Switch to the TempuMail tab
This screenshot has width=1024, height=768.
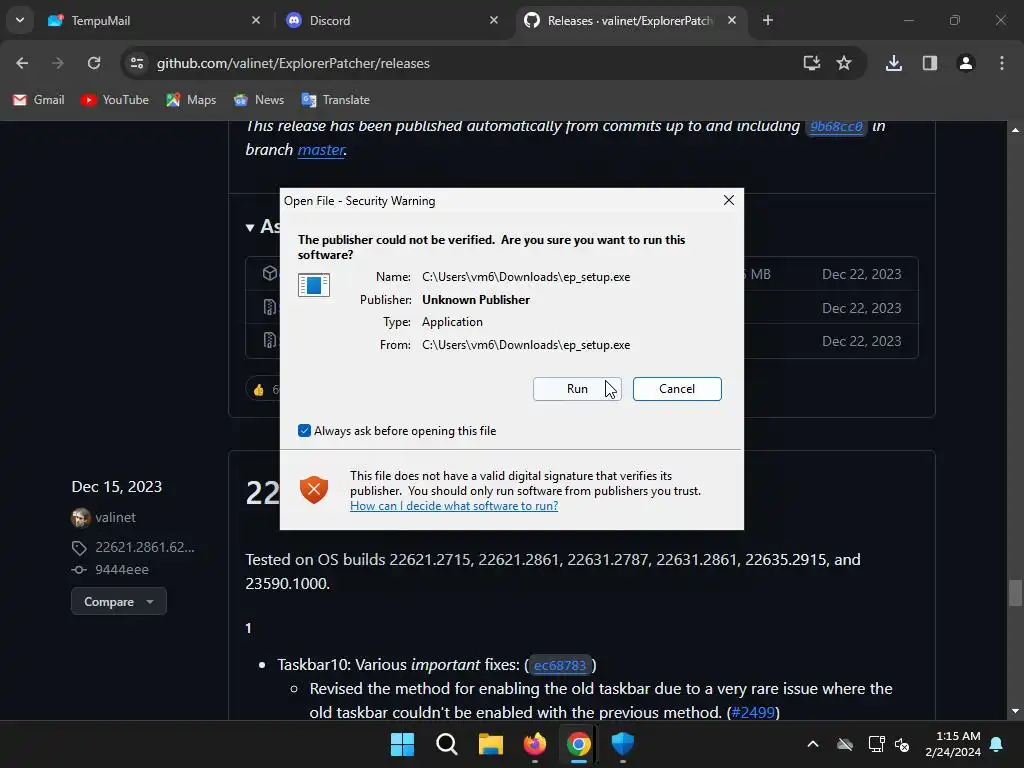[155, 20]
